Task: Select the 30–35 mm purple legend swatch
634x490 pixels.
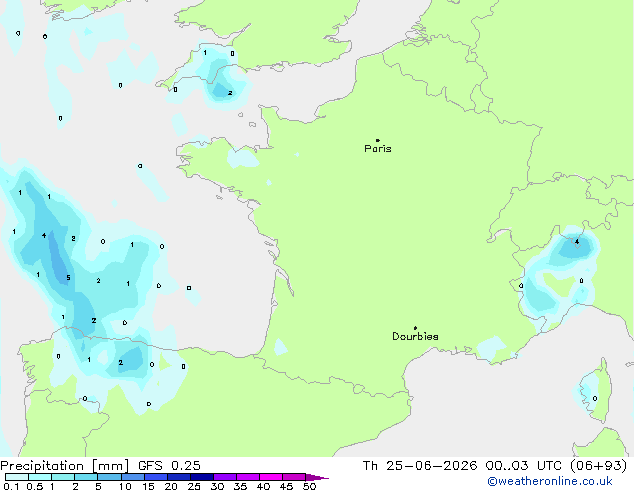Action: click(224, 477)
